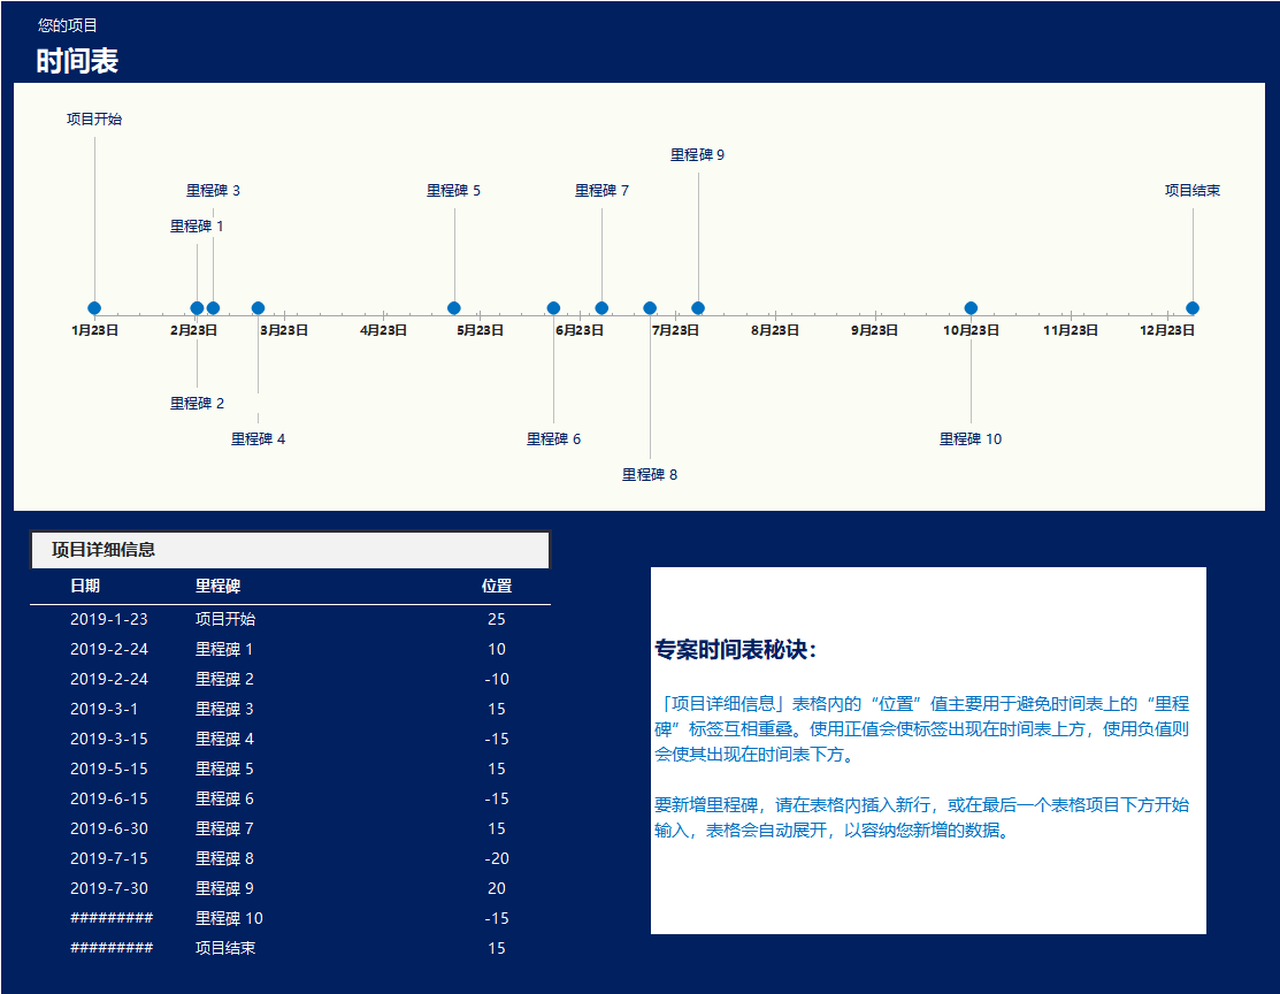Click the 里程碑 9 milestone dot
Image resolution: width=1280 pixels, height=994 pixels.
point(698,308)
